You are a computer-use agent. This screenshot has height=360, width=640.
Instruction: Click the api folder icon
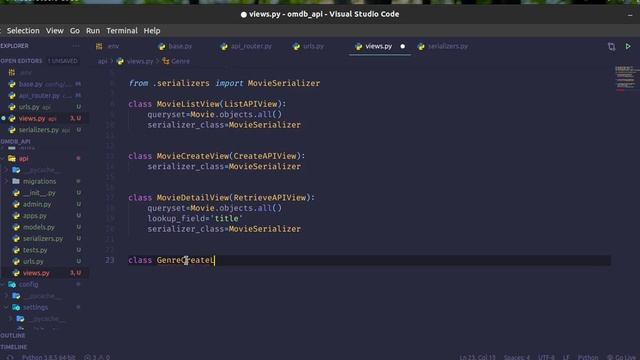click(12, 158)
